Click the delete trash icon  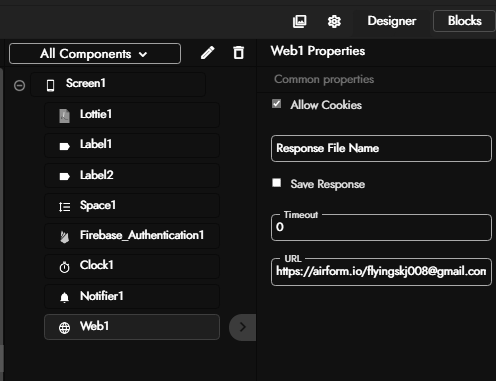pos(238,53)
